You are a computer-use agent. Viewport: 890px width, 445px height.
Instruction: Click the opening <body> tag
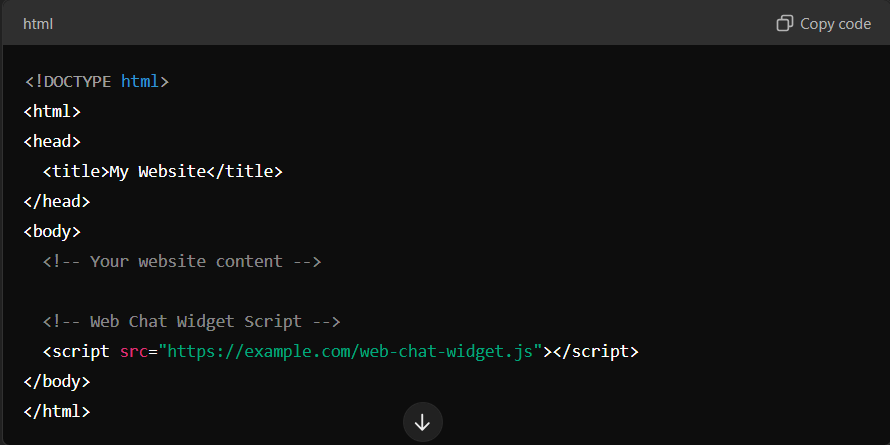(x=52, y=231)
